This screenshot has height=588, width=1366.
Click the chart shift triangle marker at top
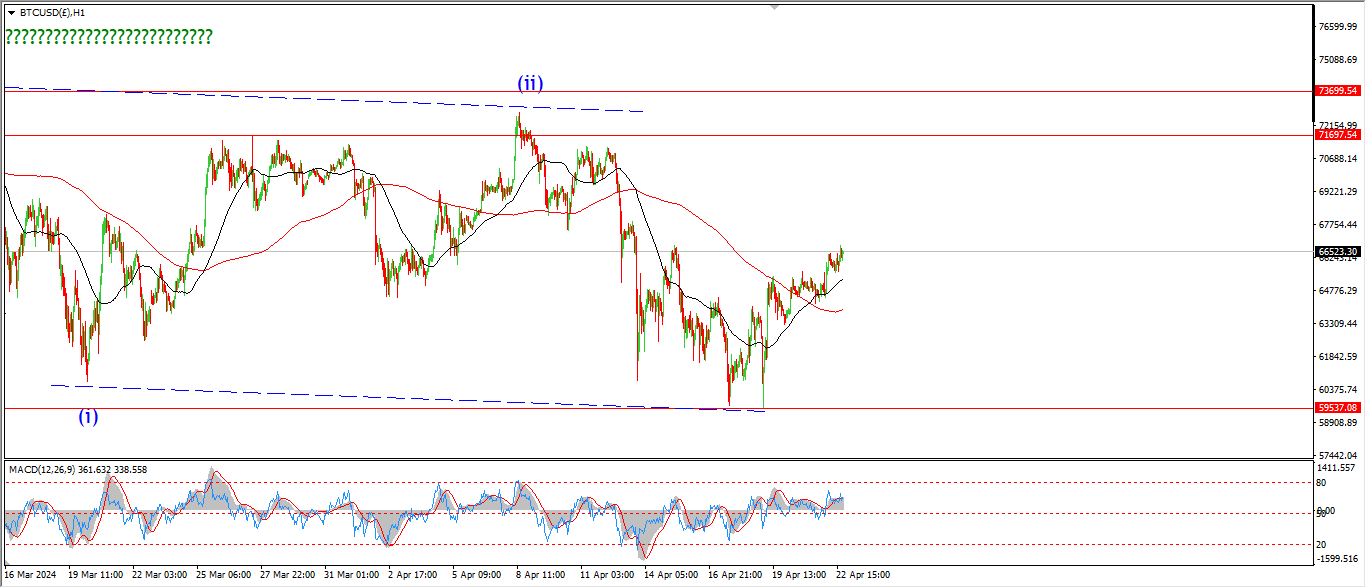coord(773,7)
